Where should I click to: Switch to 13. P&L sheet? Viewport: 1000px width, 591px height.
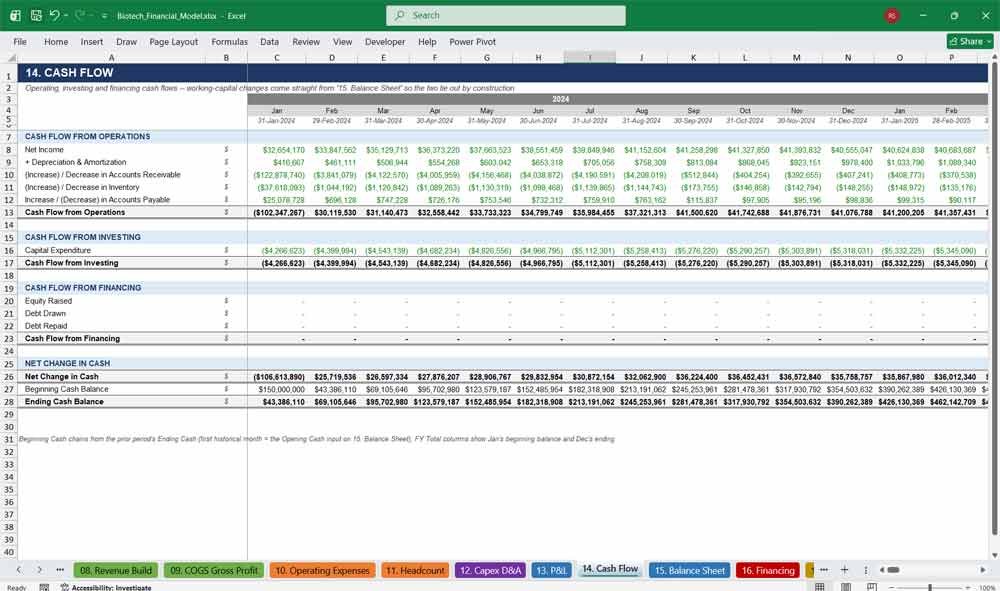(x=551, y=570)
